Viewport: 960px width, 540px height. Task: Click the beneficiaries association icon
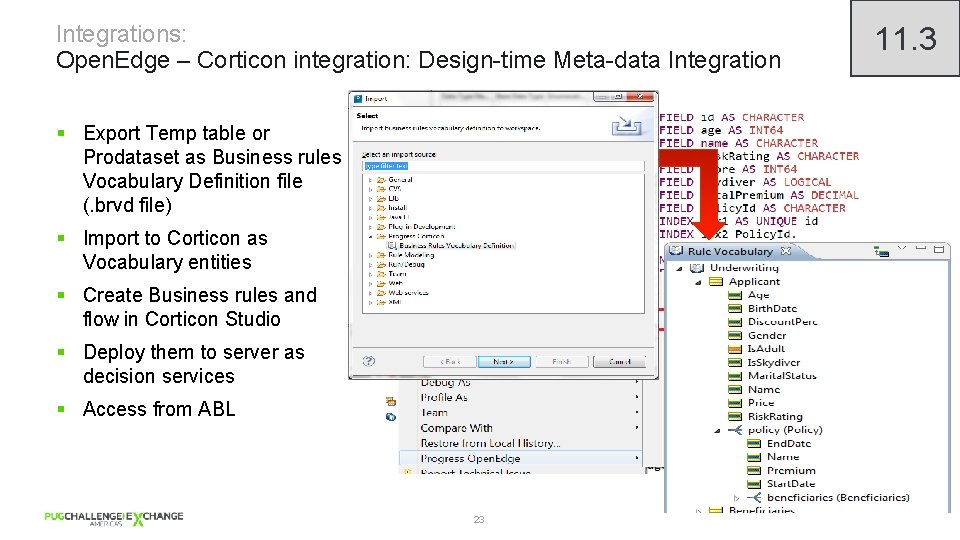coord(754,498)
